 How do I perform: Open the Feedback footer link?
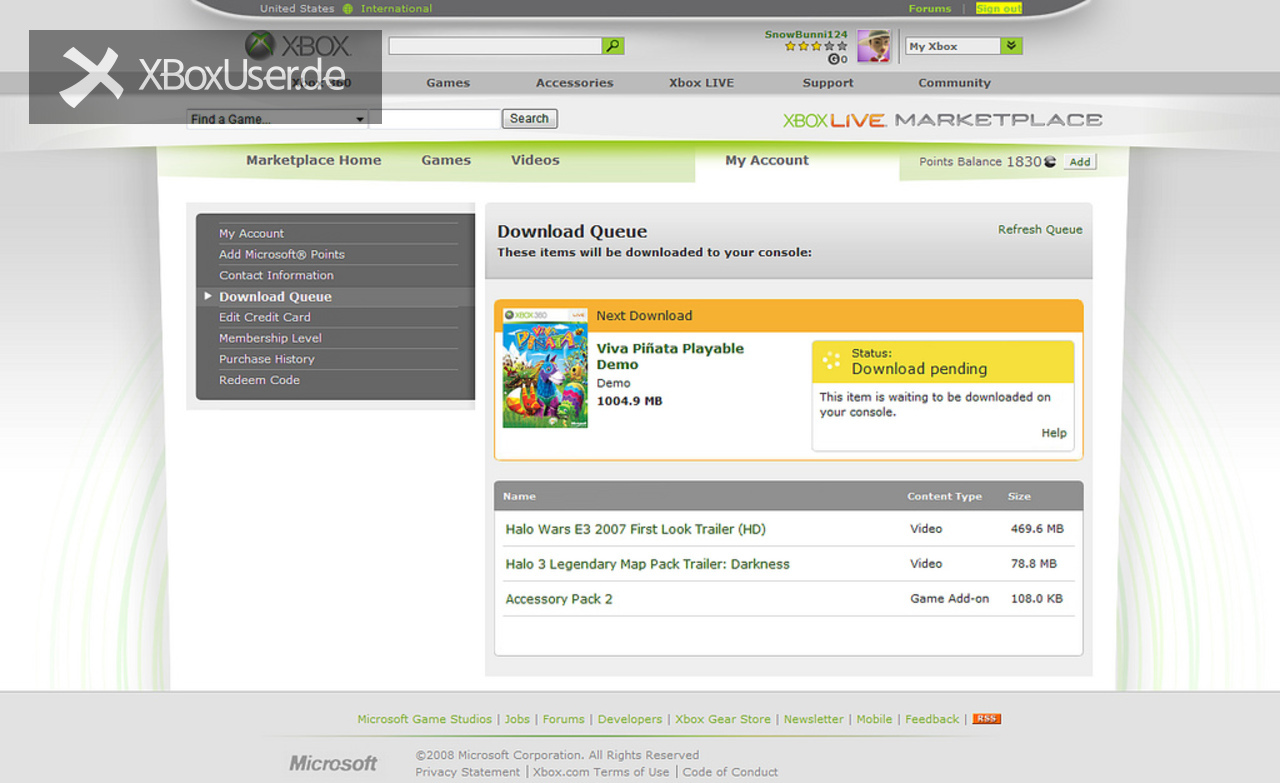pyautogui.click(x=932, y=719)
